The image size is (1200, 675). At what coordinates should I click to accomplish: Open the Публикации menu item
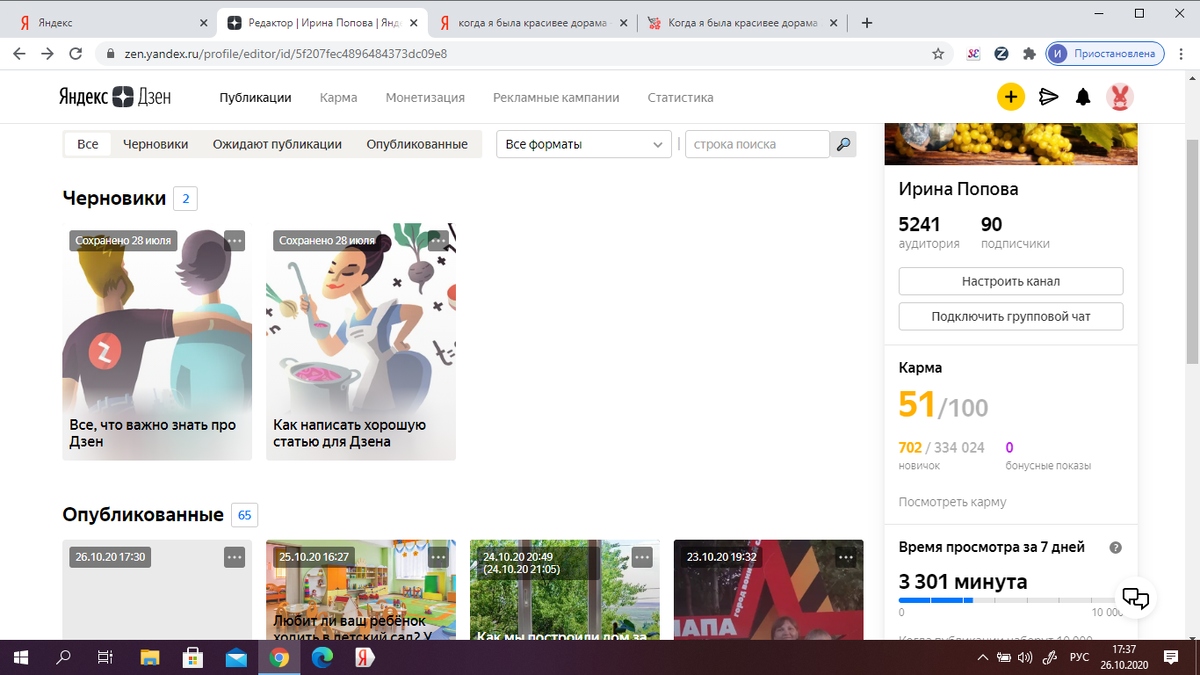click(255, 97)
